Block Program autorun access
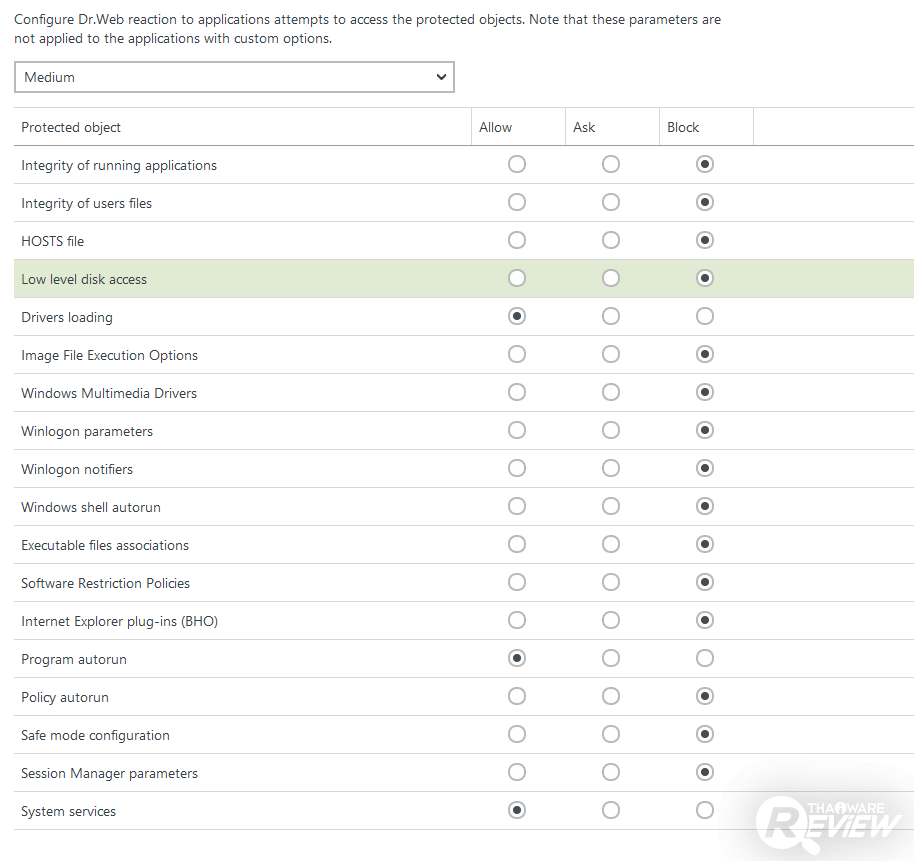Image resolution: width=914 pixels, height=861 pixels. point(705,658)
